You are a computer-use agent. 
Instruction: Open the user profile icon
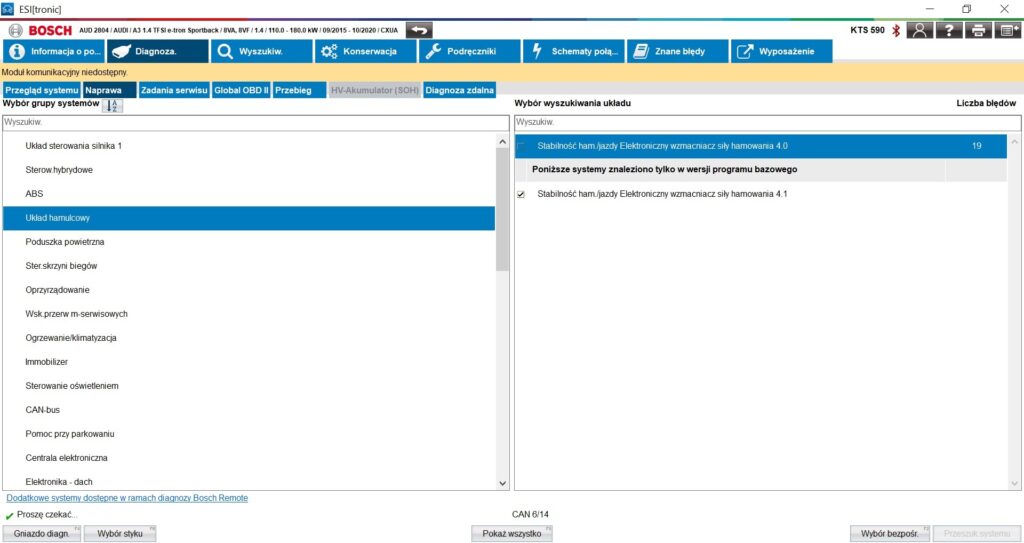tap(920, 30)
